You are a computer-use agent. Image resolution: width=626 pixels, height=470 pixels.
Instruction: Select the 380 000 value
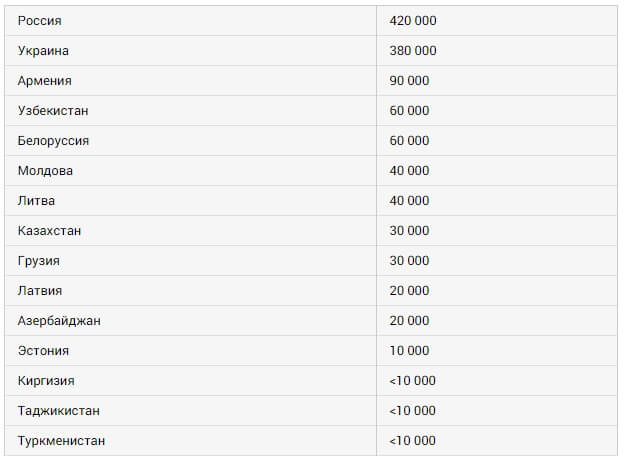tap(413, 51)
